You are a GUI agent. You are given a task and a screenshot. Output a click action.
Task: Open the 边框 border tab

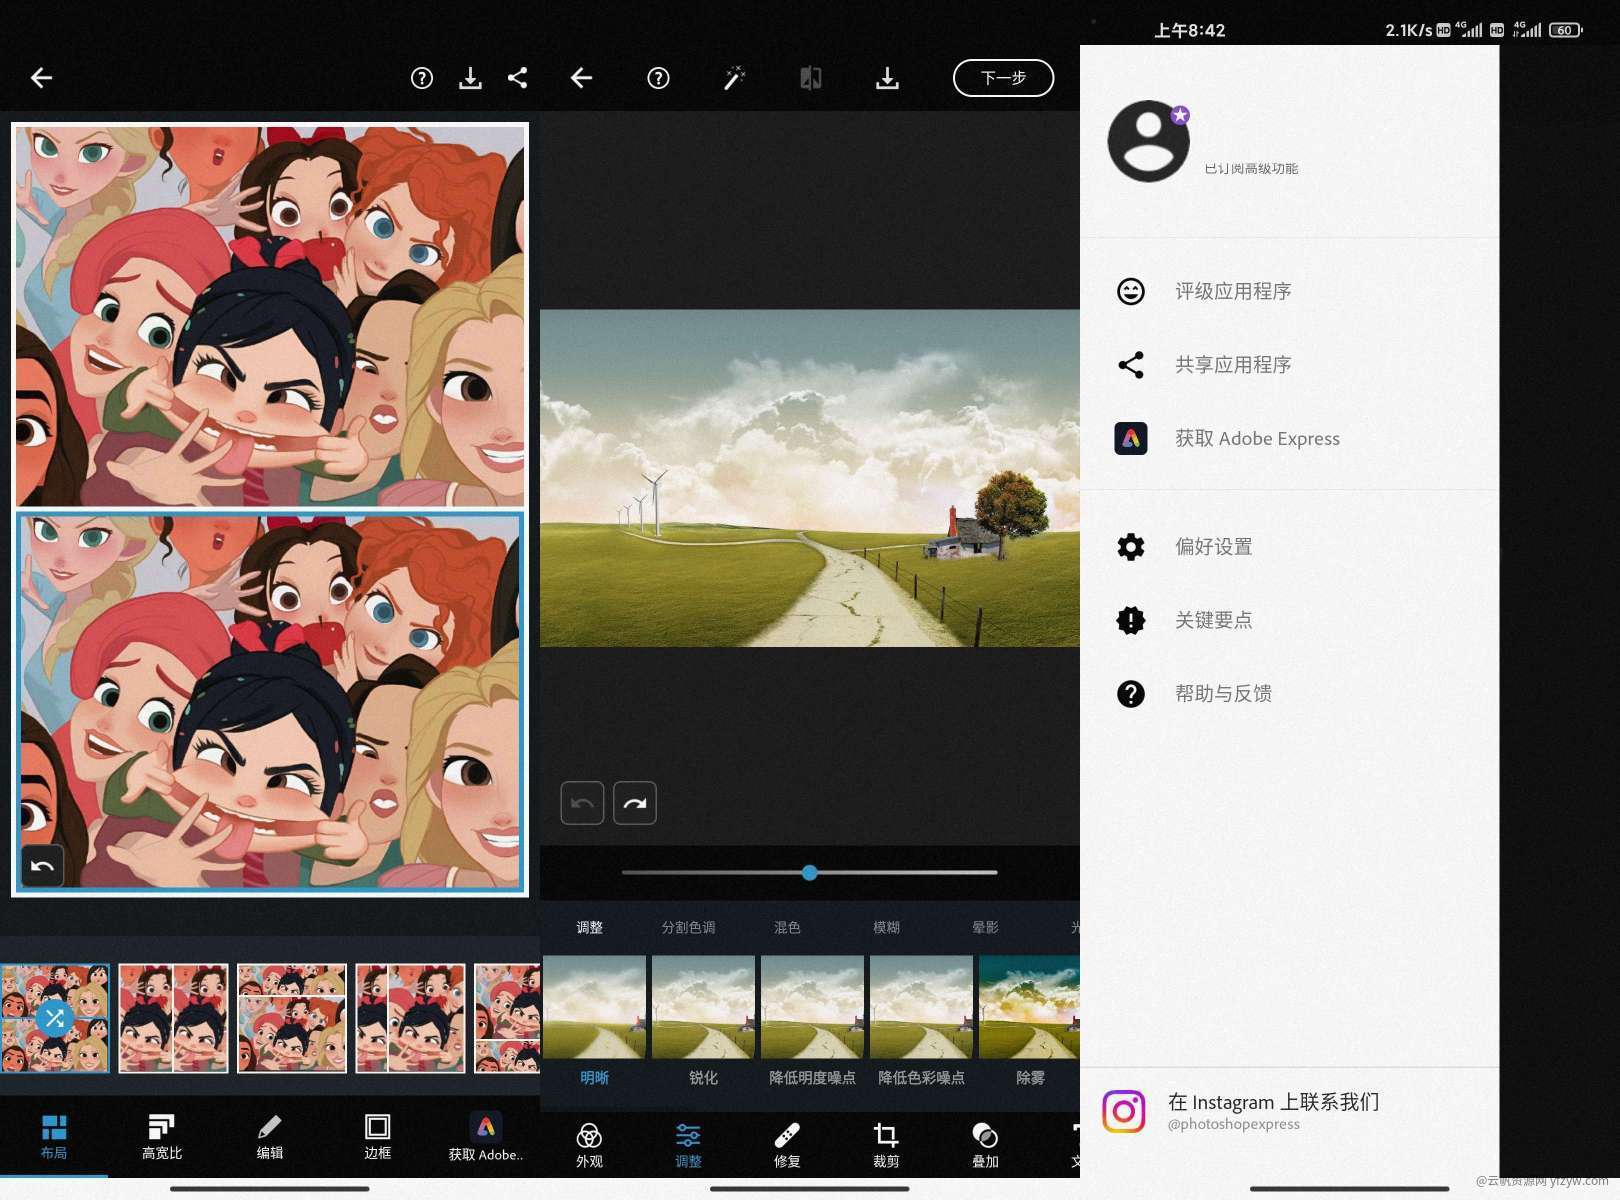[x=377, y=1137]
